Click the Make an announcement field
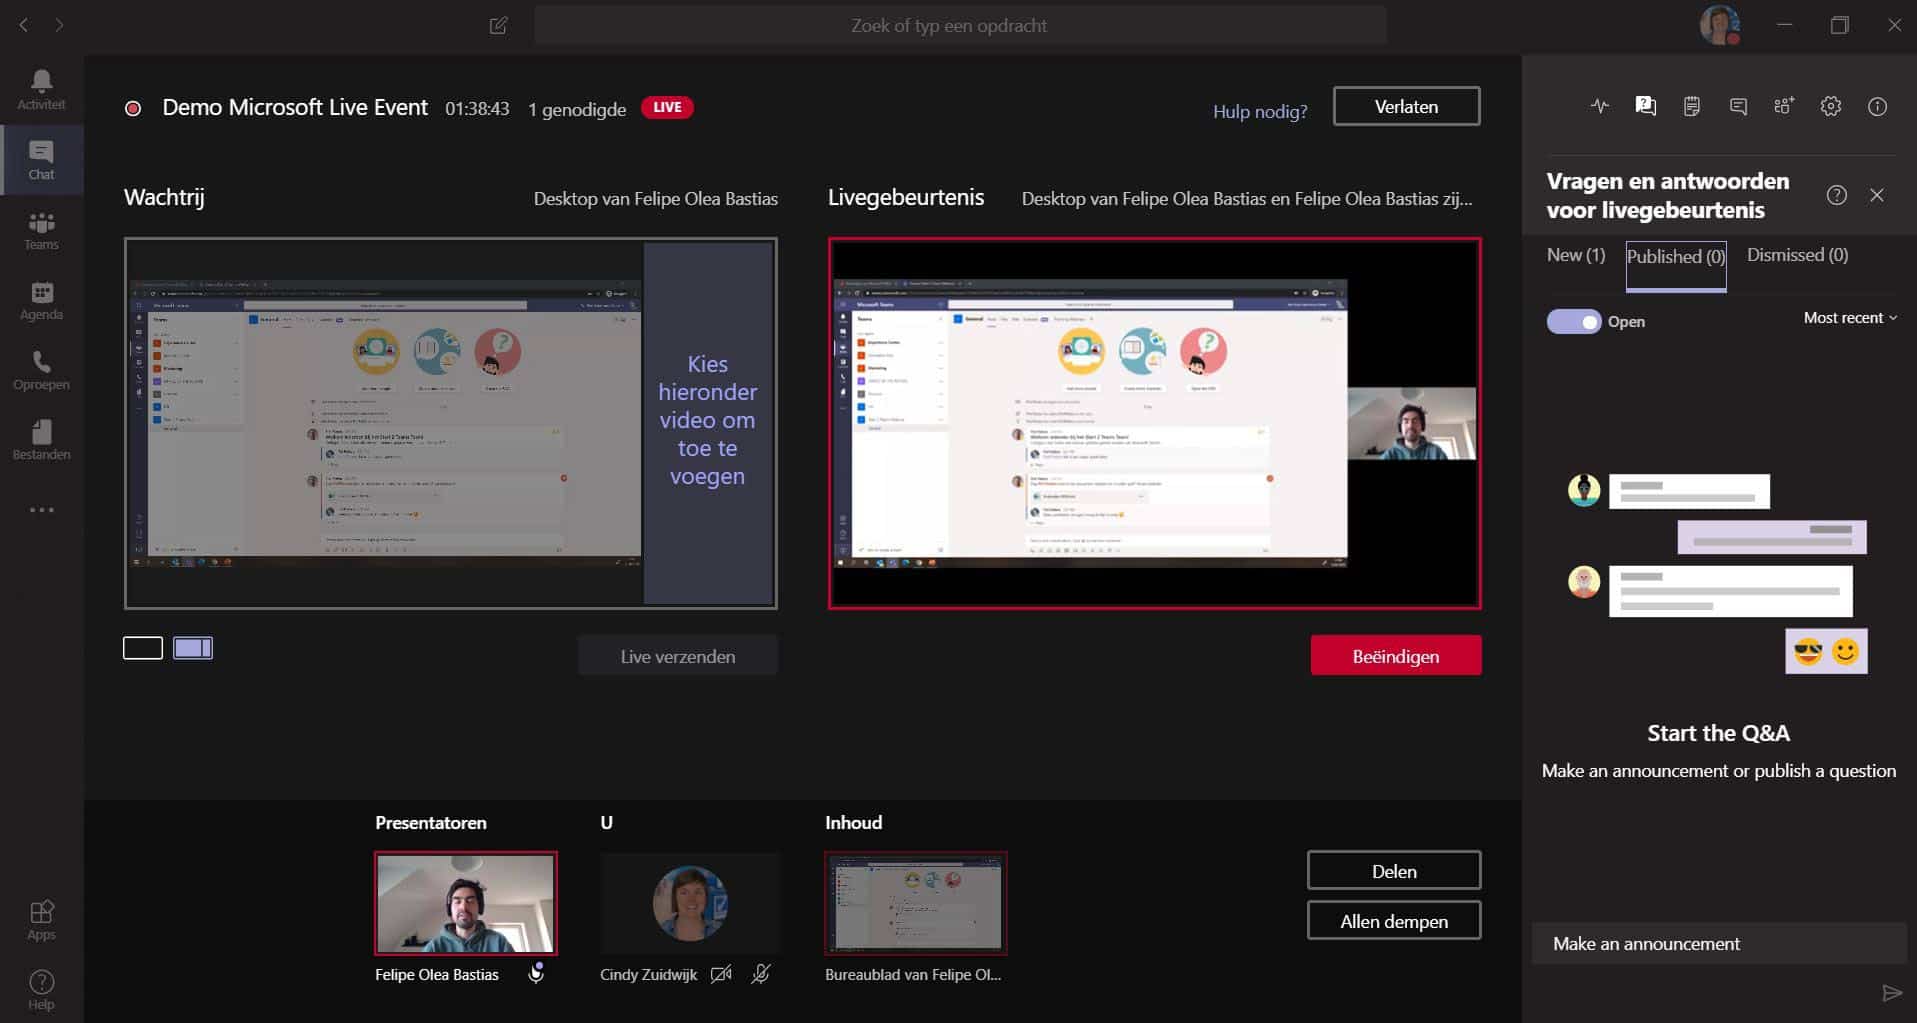The height and width of the screenshot is (1023, 1917). pos(1718,943)
